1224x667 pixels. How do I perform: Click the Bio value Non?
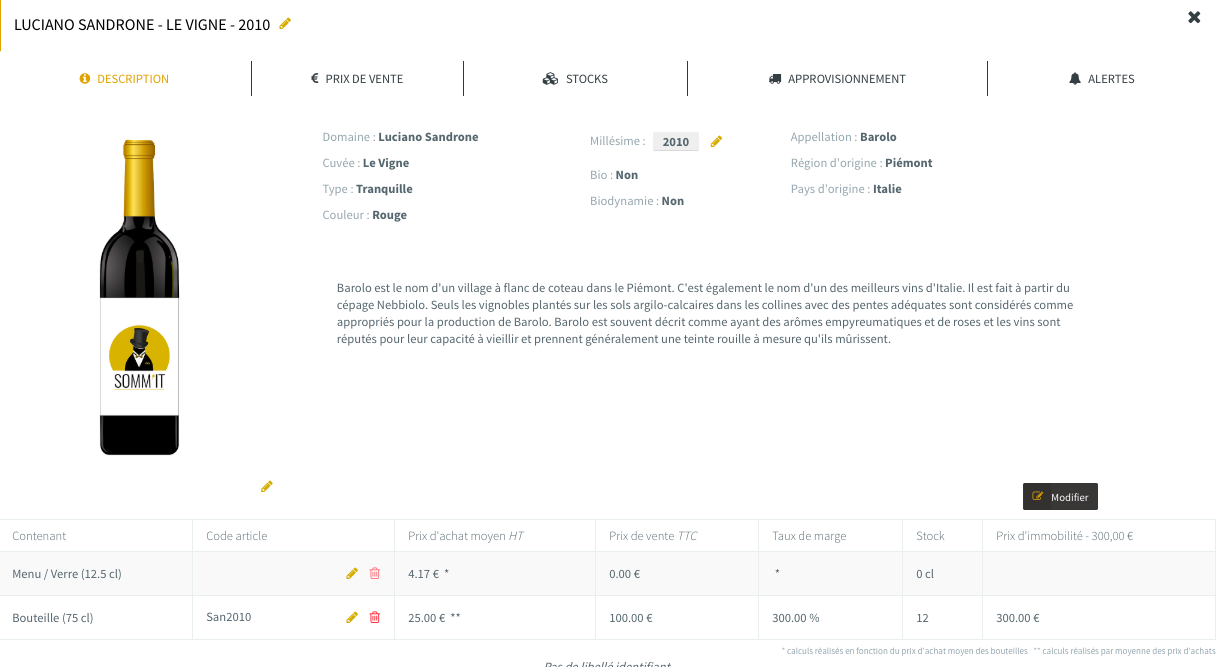(x=627, y=175)
